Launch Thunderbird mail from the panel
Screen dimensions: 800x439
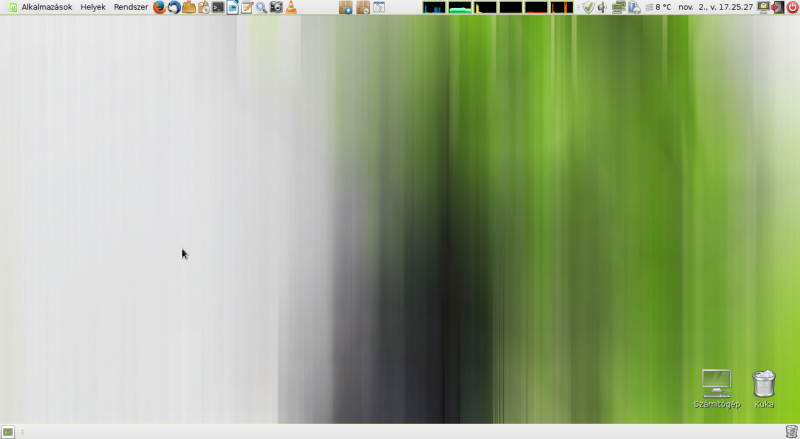coord(174,7)
